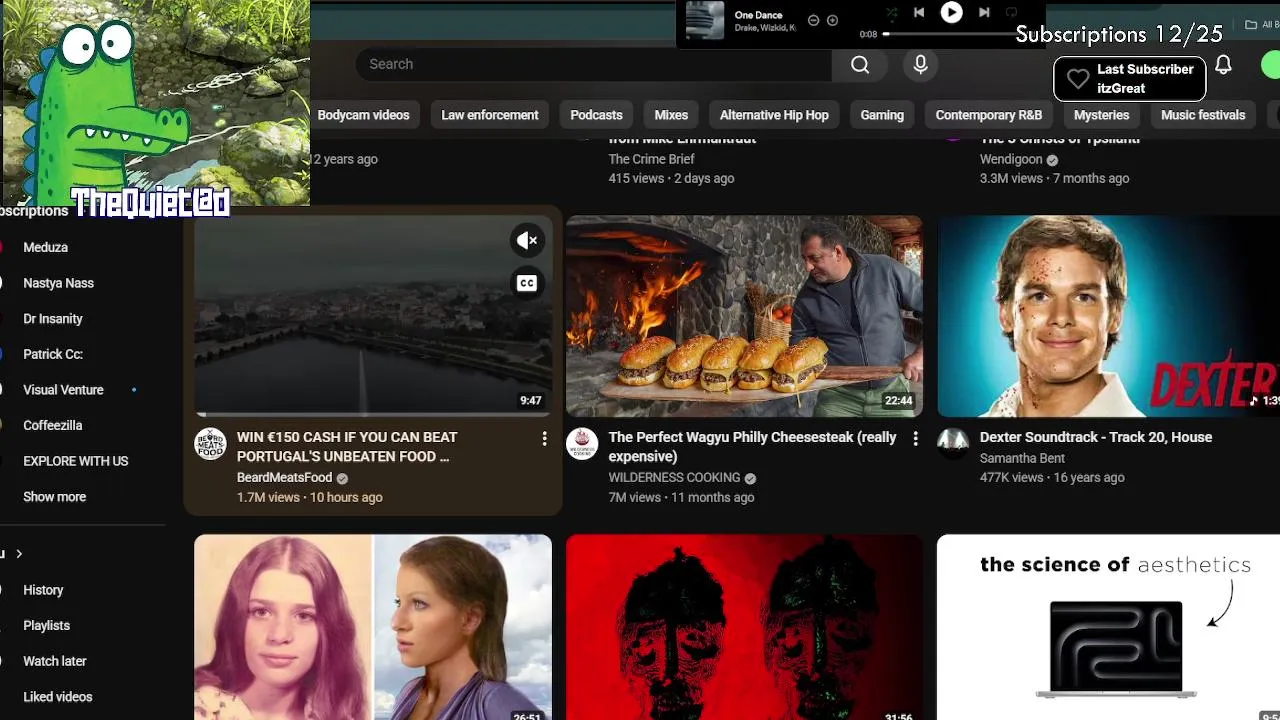
Task: Open options menu for Wagyu Cheesesteak video
Action: pos(915,438)
